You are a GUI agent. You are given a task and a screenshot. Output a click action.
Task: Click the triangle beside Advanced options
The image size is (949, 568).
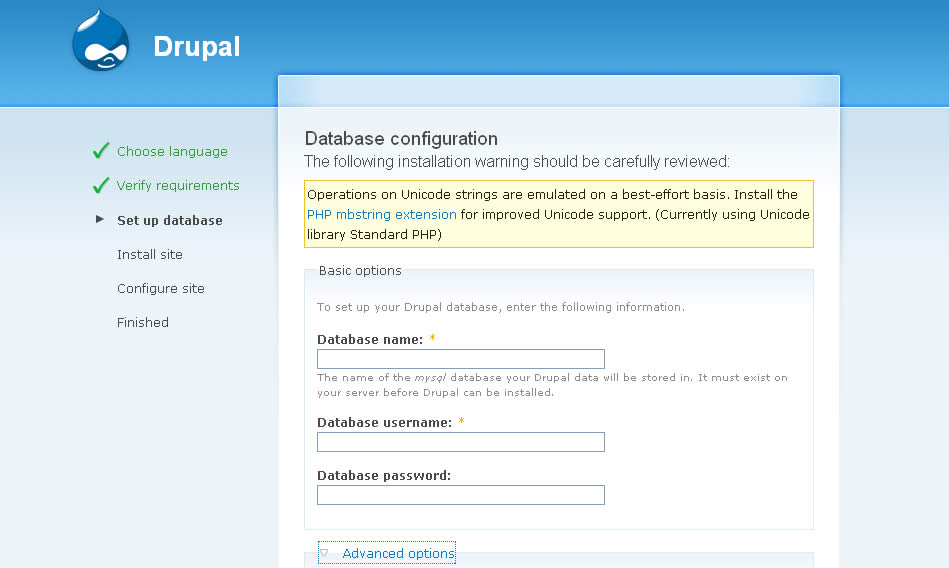[324, 552]
